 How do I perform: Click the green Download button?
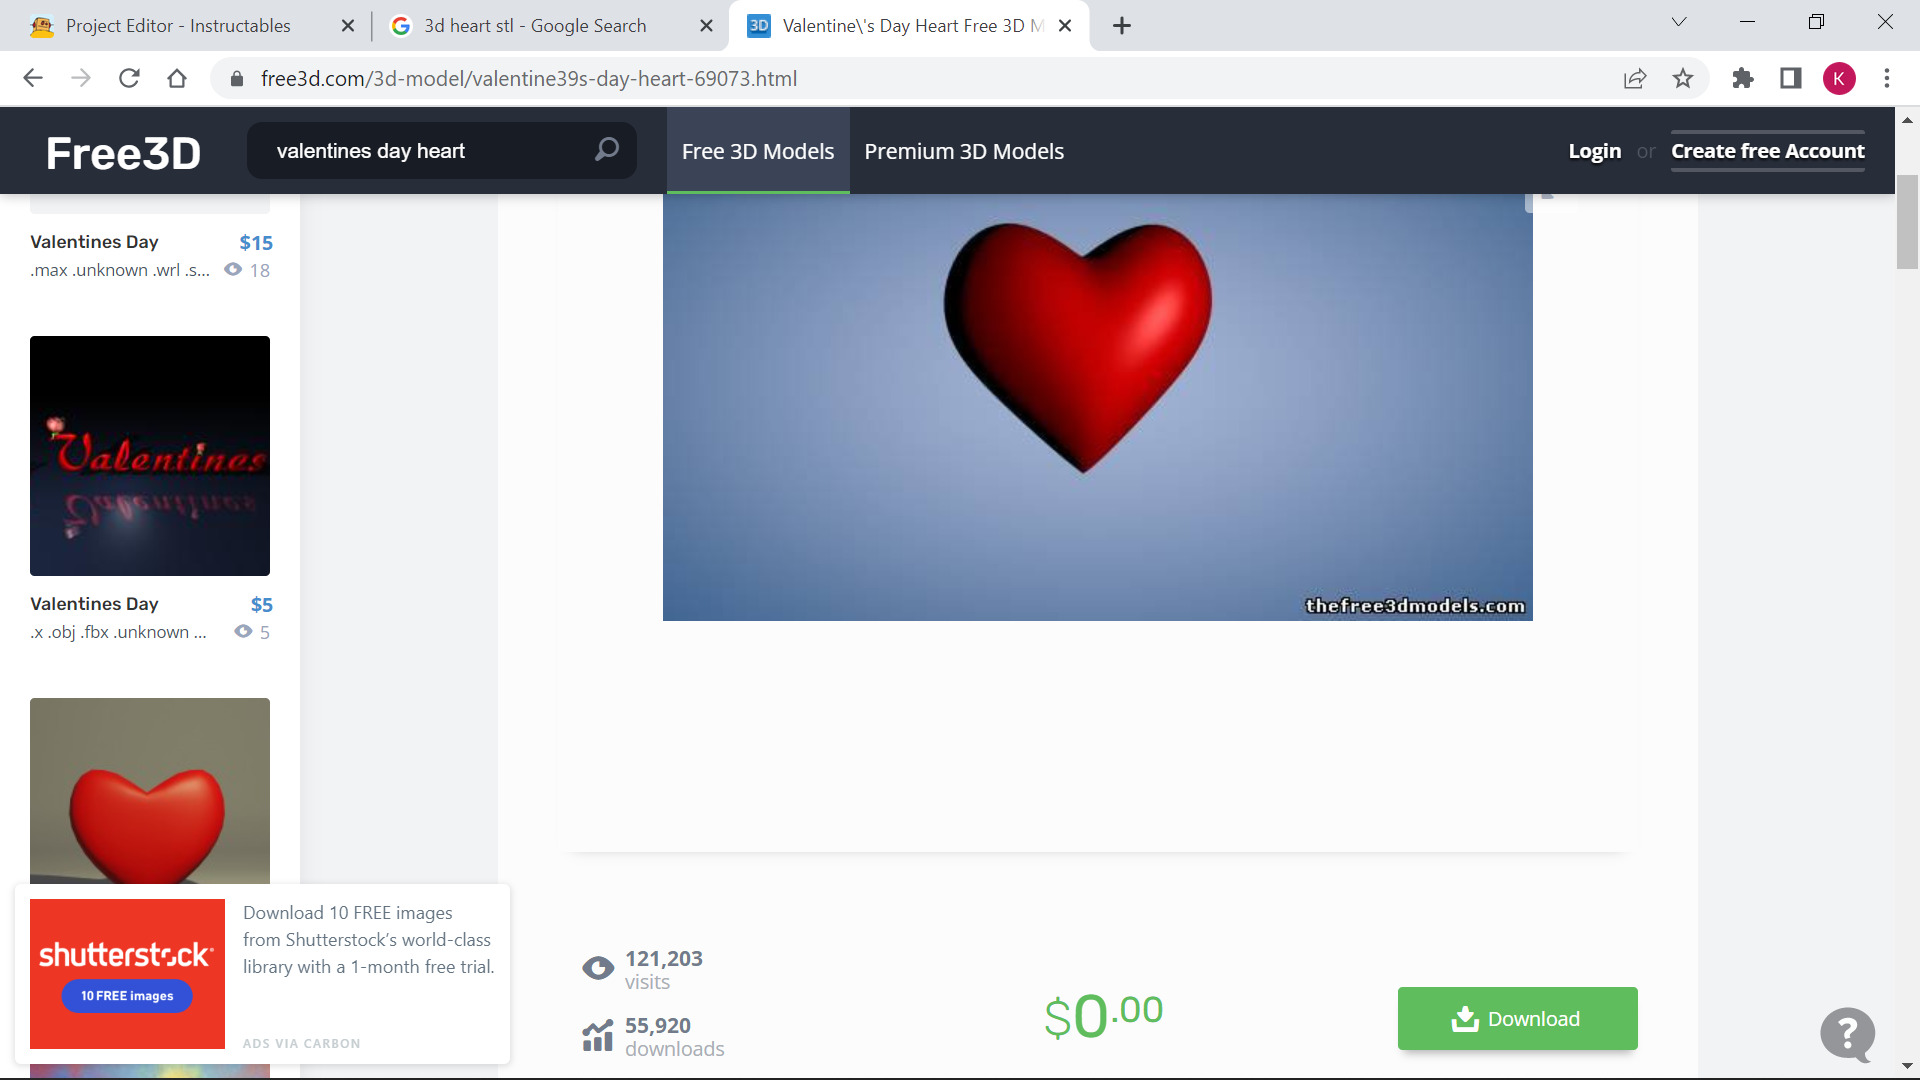point(1517,1018)
